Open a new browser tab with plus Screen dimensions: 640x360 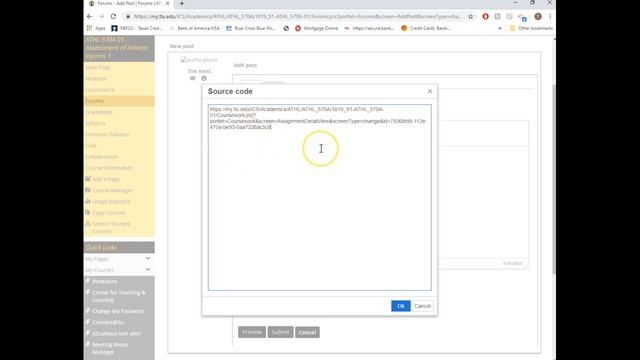click(x=182, y=4)
